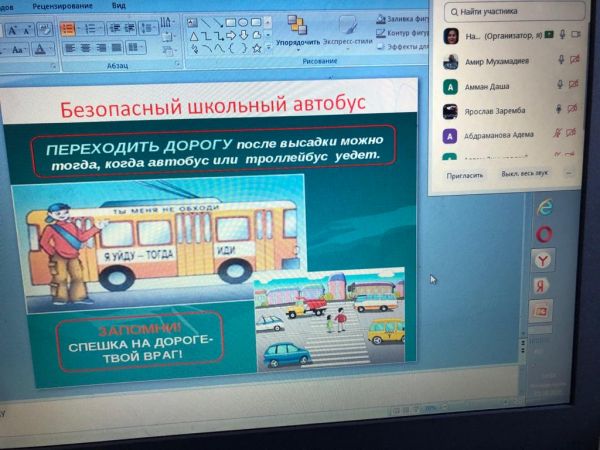The width and height of the screenshot is (600, 450).
Task: Launch the Opera browser icon
Action: click(544, 234)
